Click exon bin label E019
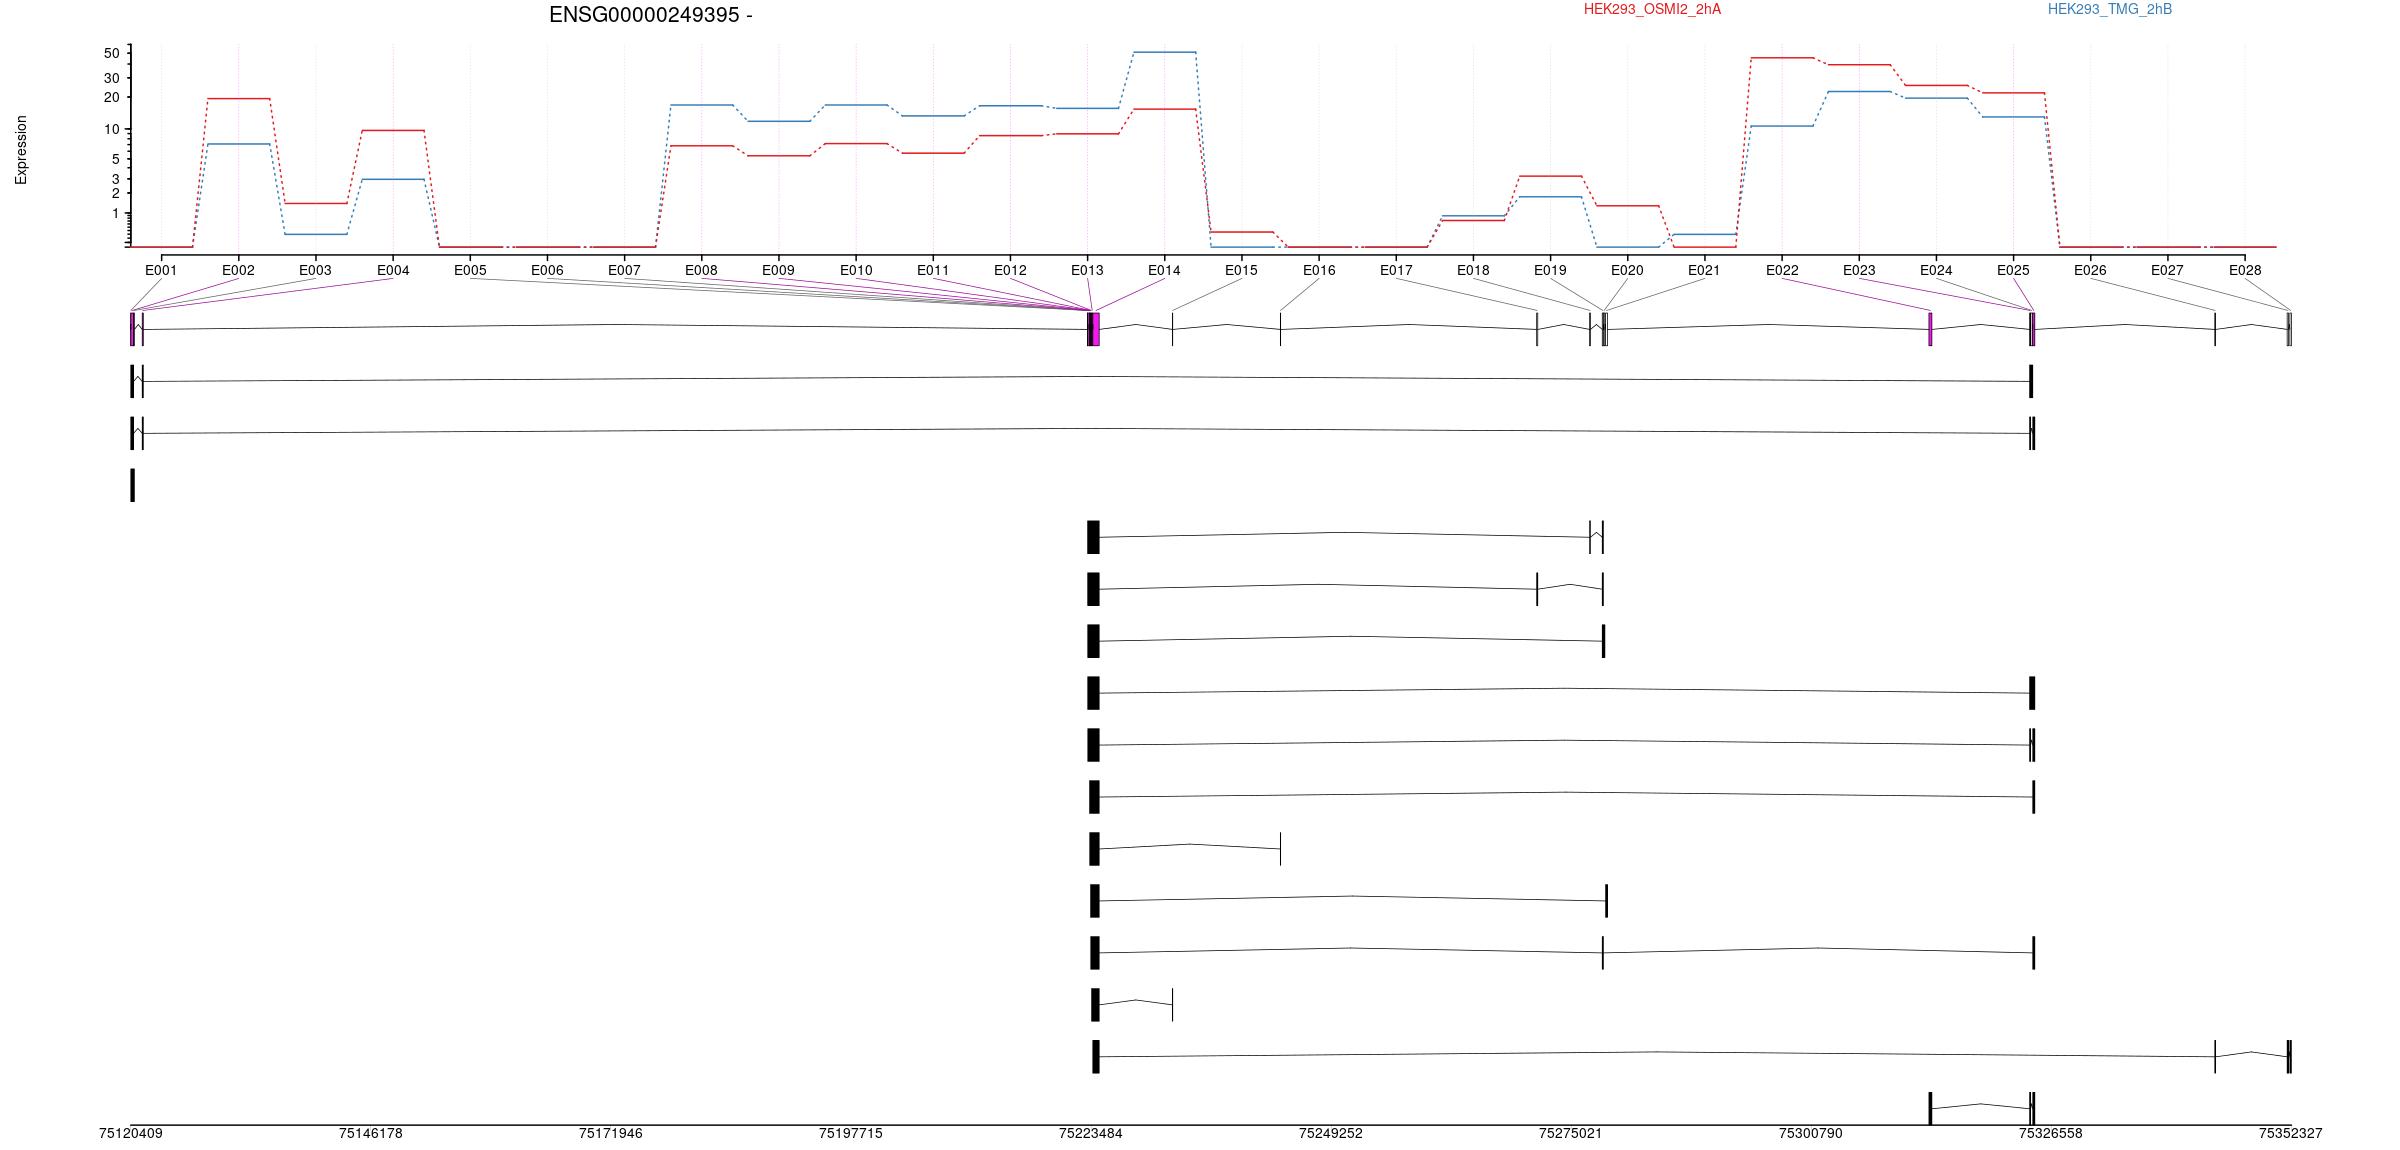Viewport: 2400px width, 1150px height. coord(1550,270)
